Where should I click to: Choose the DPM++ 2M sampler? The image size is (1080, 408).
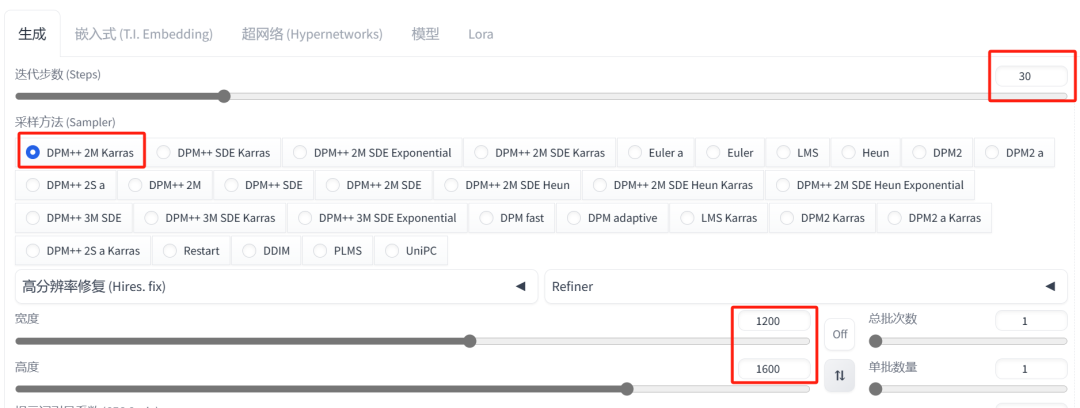pos(165,185)
